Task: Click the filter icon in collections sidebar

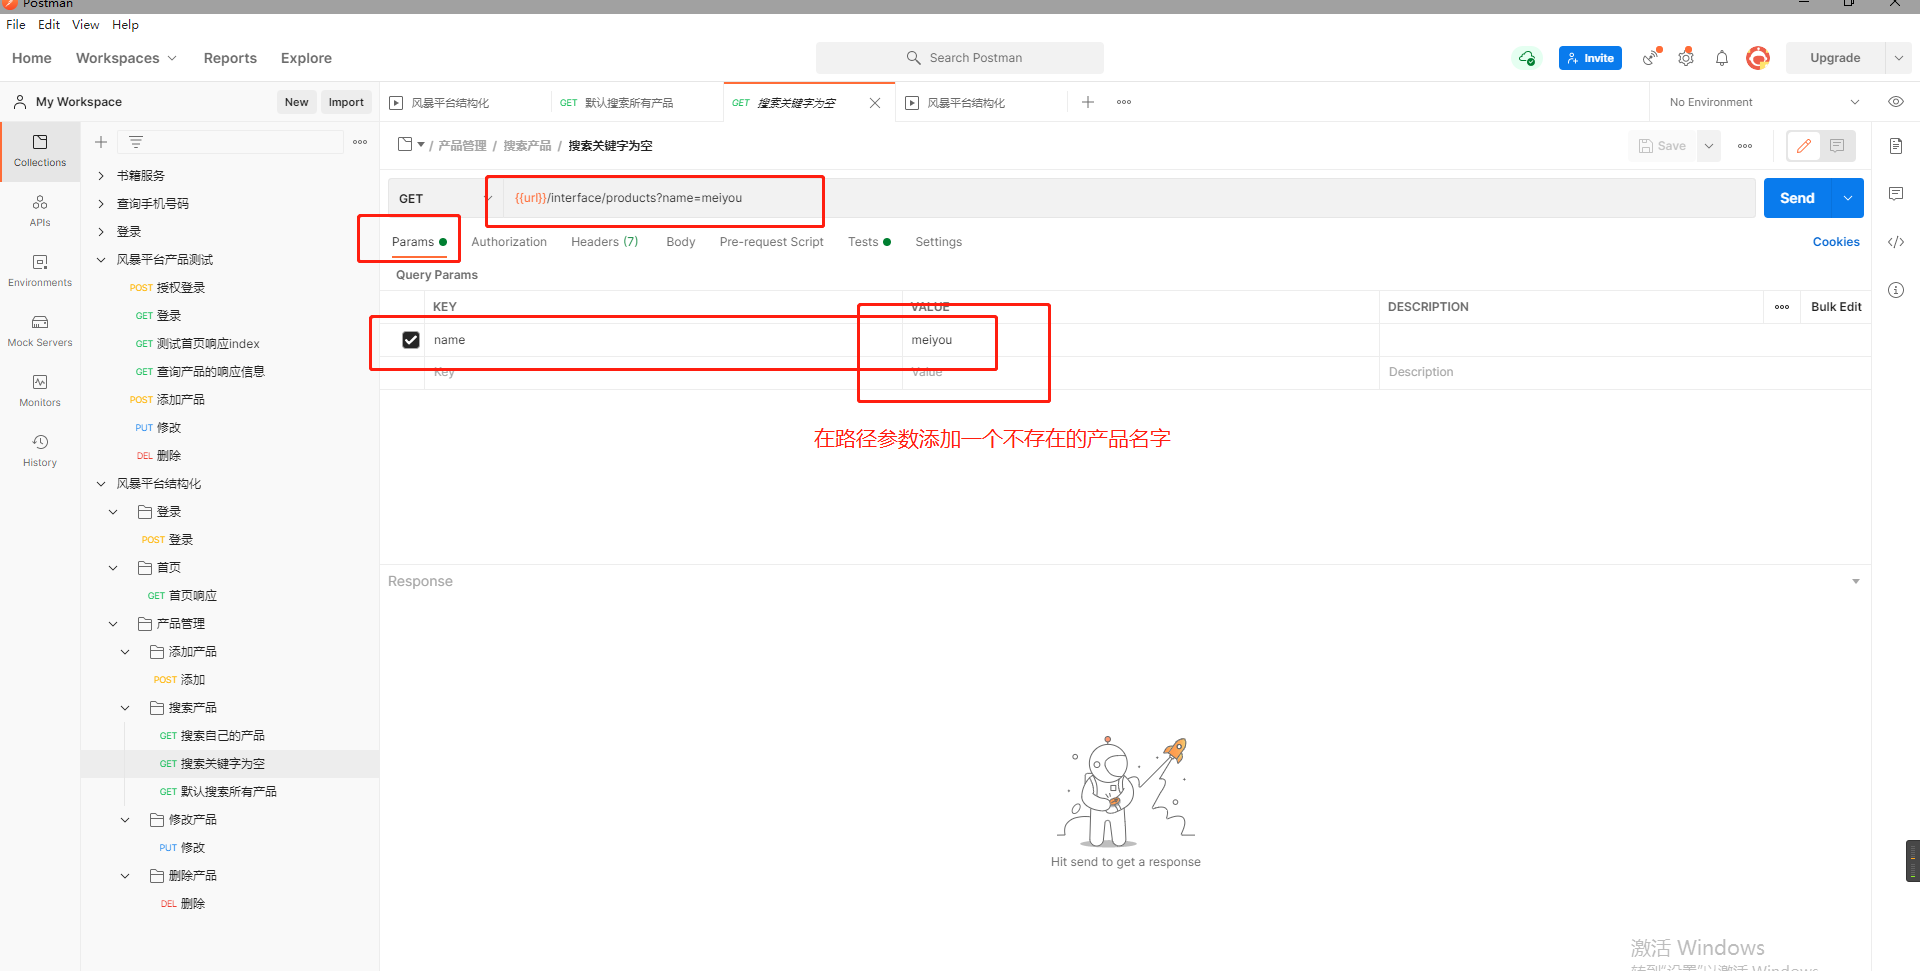Action: pyautogui.click(x=136, y=142)
